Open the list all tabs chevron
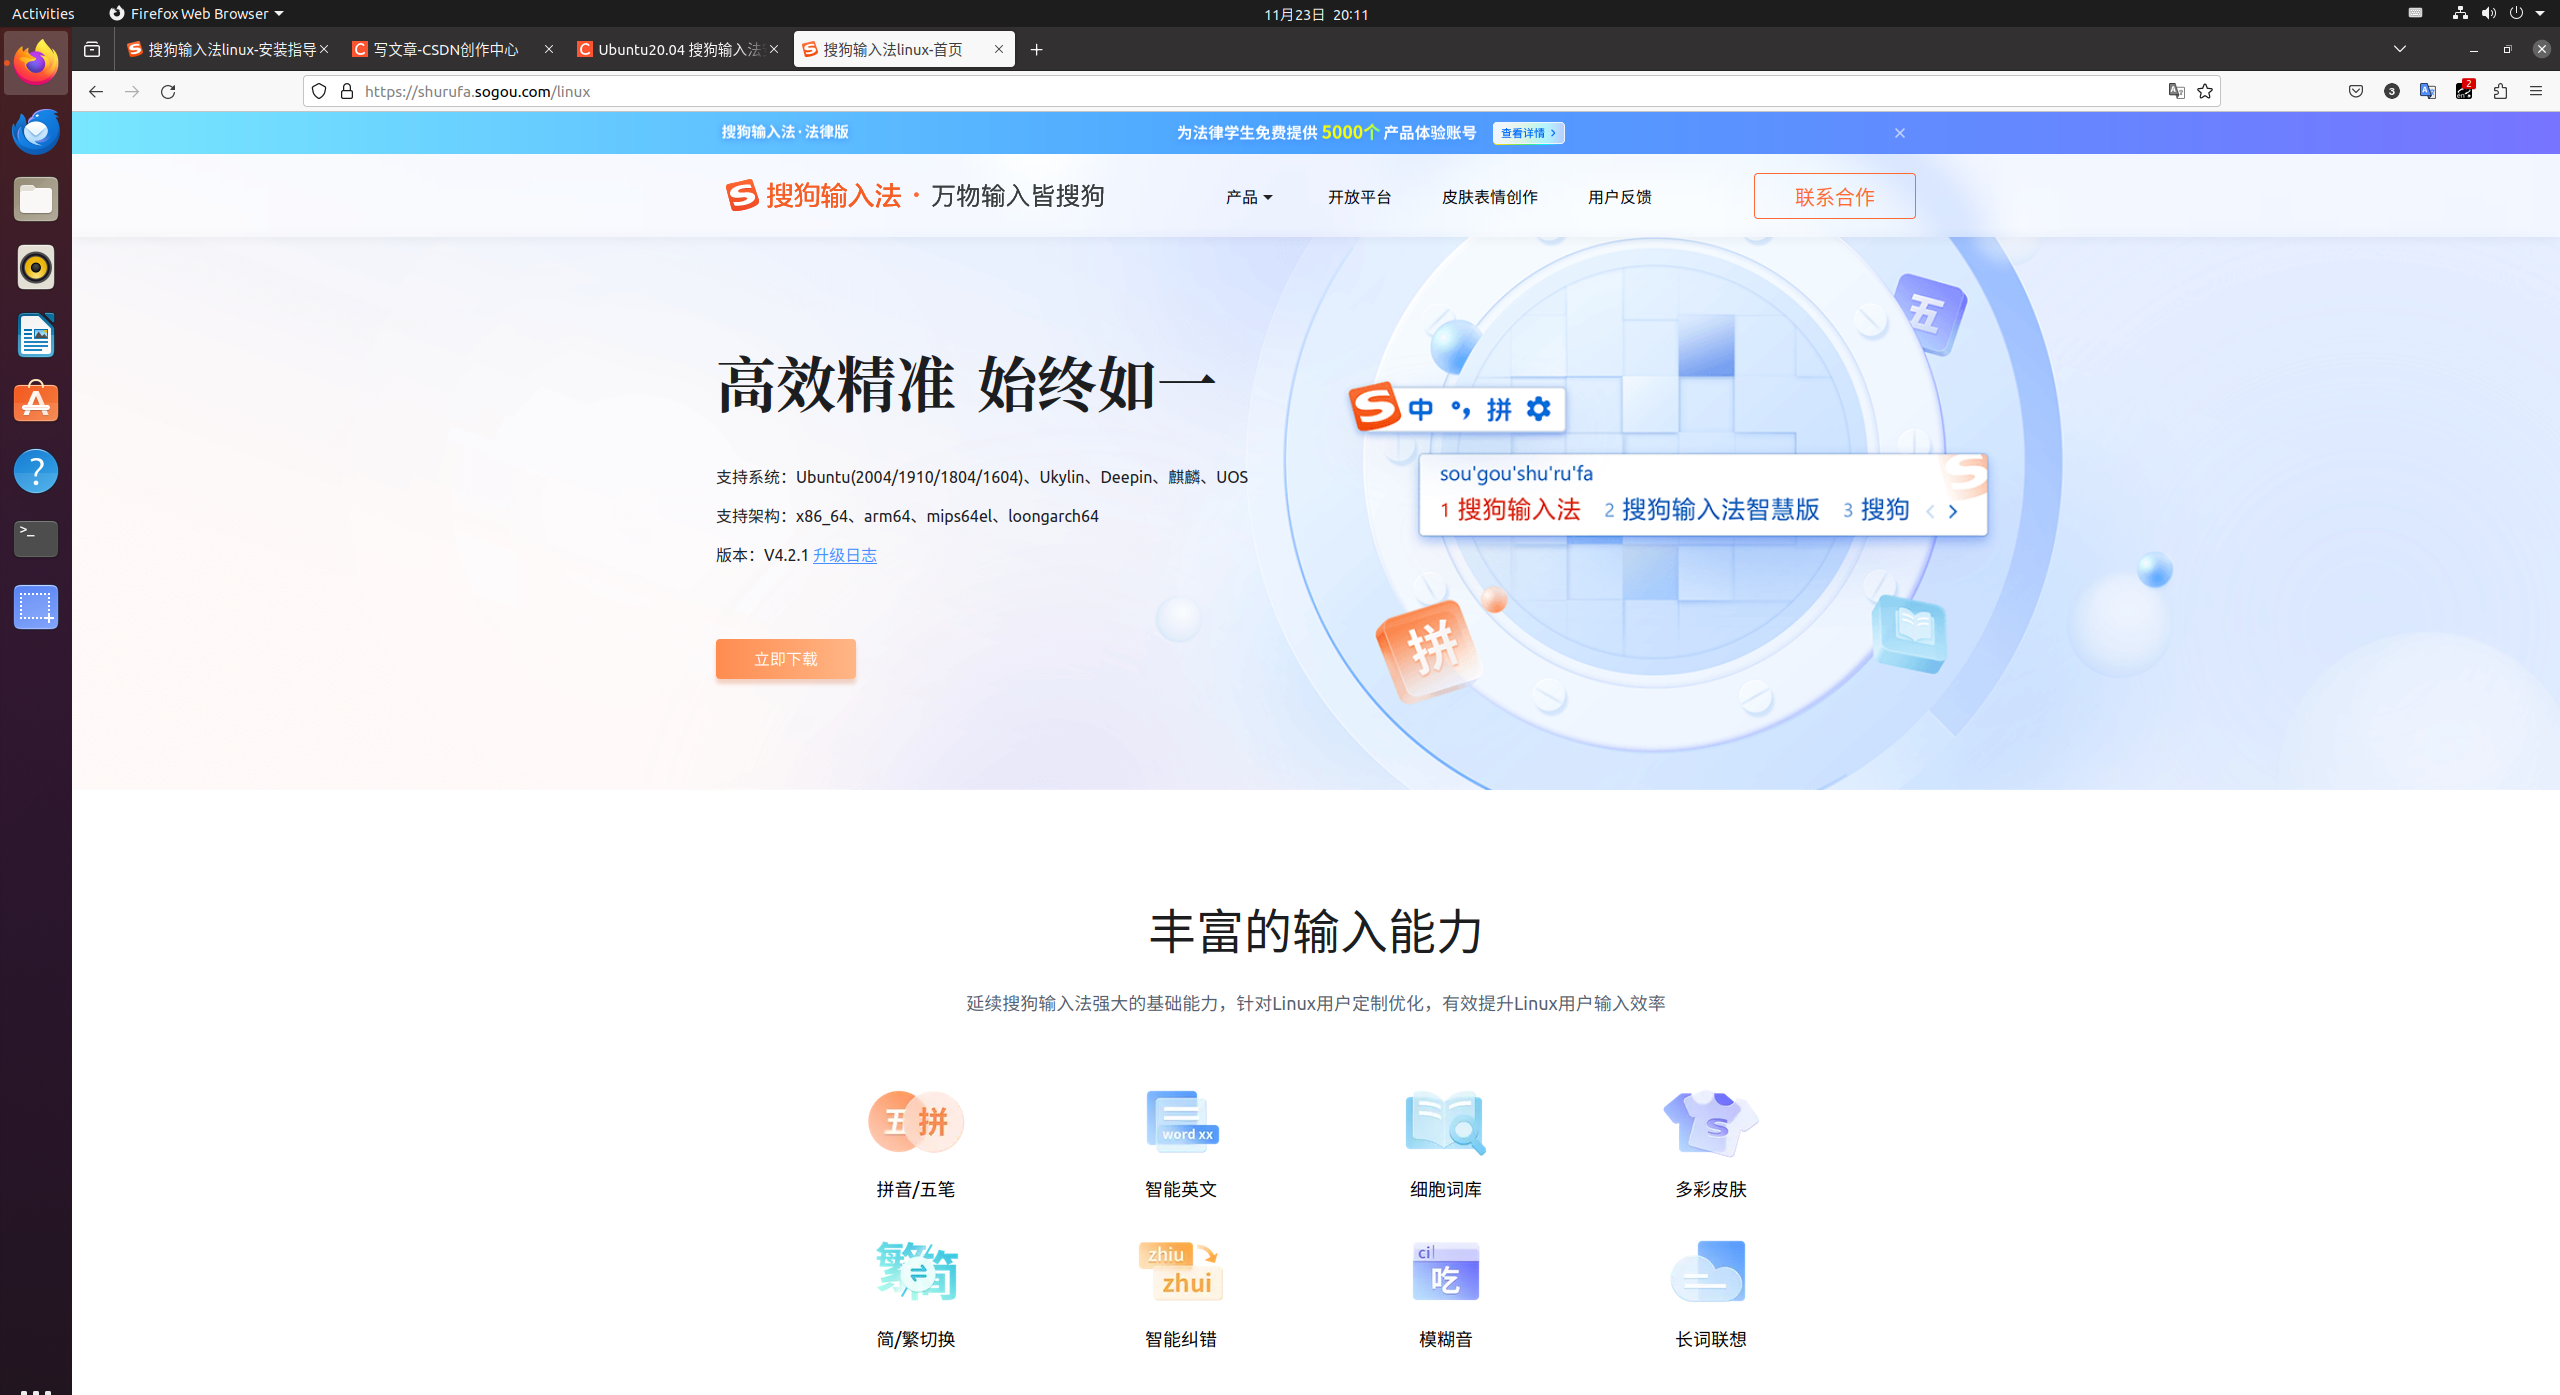This screenshot has width=2560, height=1395. pyautogui.click(x=2399, y=49)
